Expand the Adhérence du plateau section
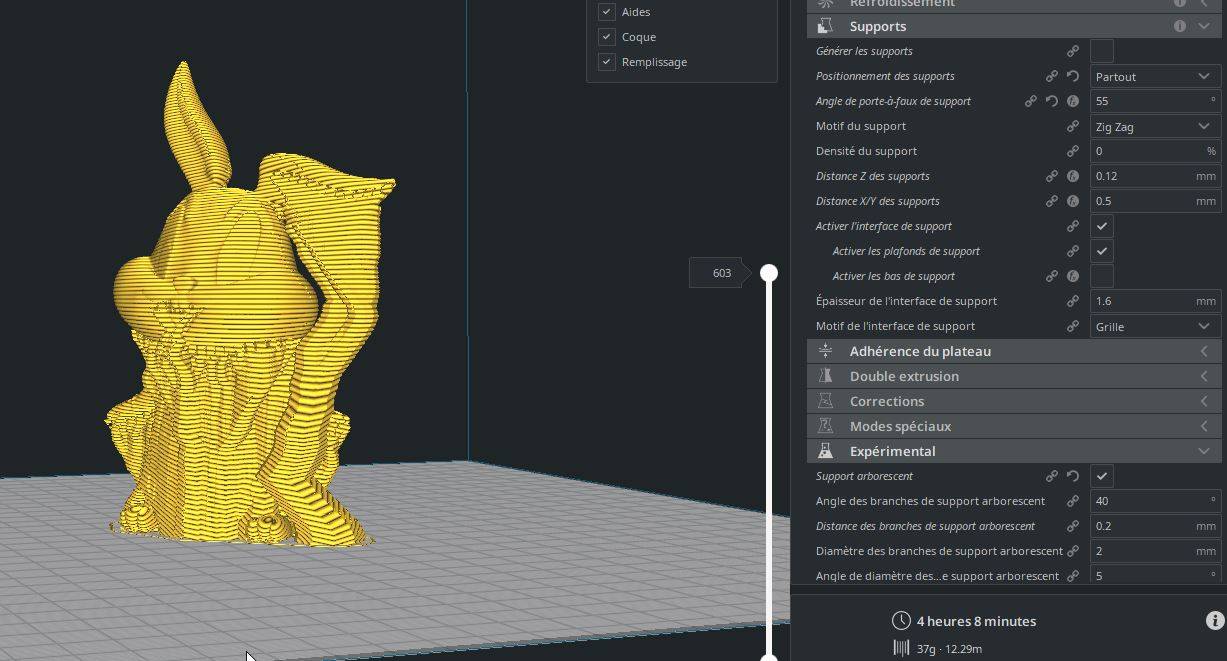Viewport: 1227px width, 661px height. pyautogui.click(x=1013, y=351)
